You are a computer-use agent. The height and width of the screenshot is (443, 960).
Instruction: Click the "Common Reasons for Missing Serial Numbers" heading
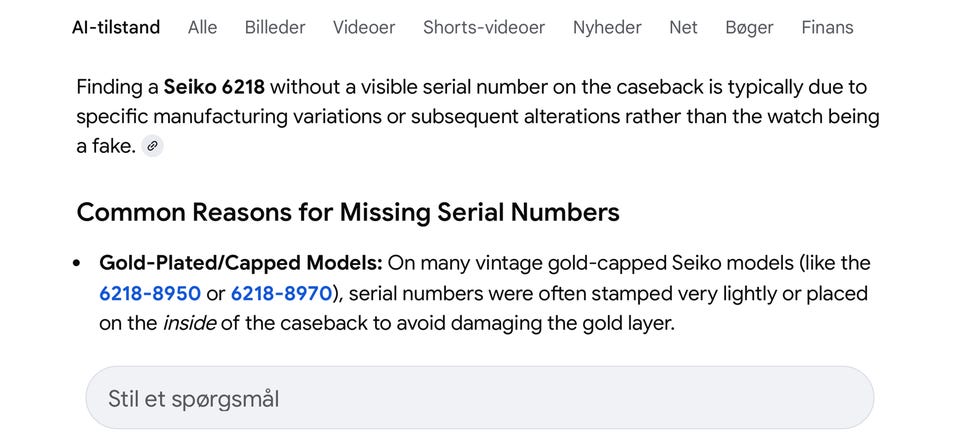pos(348,212)
